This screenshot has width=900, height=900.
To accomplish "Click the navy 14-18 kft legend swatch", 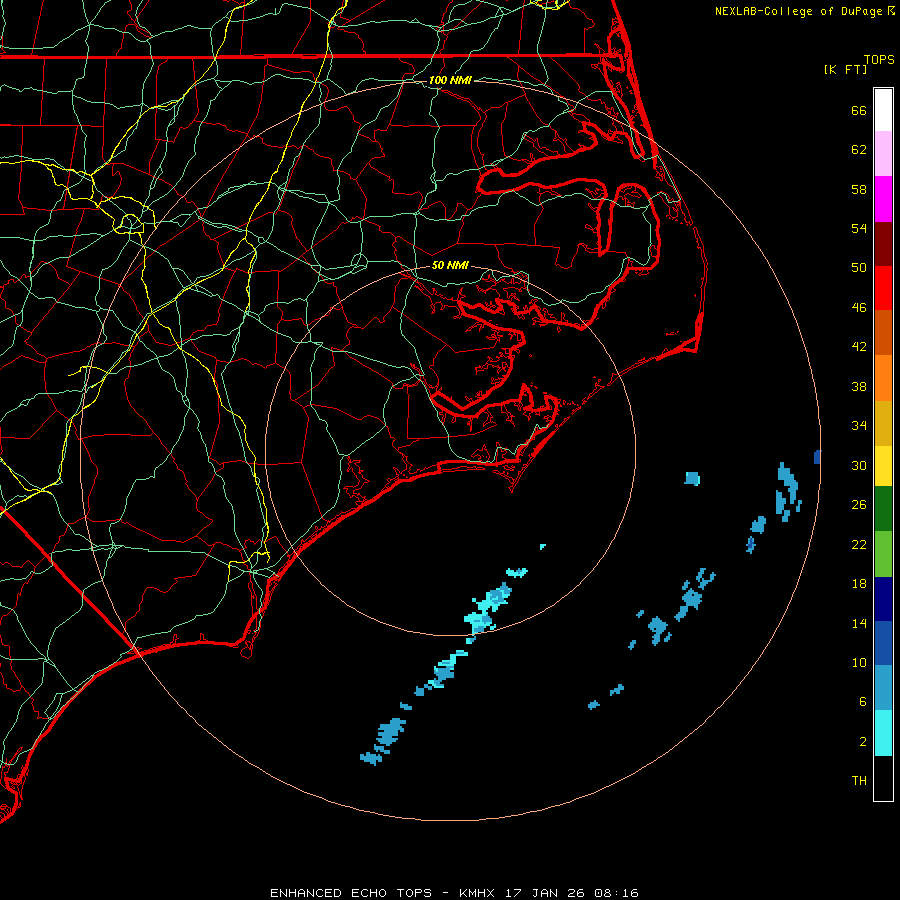I will pyautogui.click(x=883, y=599).
